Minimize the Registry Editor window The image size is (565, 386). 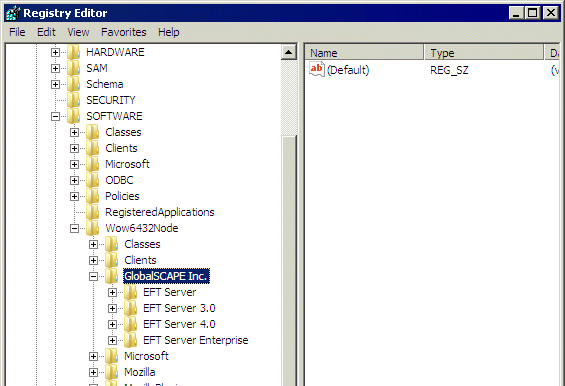(516, 13)
